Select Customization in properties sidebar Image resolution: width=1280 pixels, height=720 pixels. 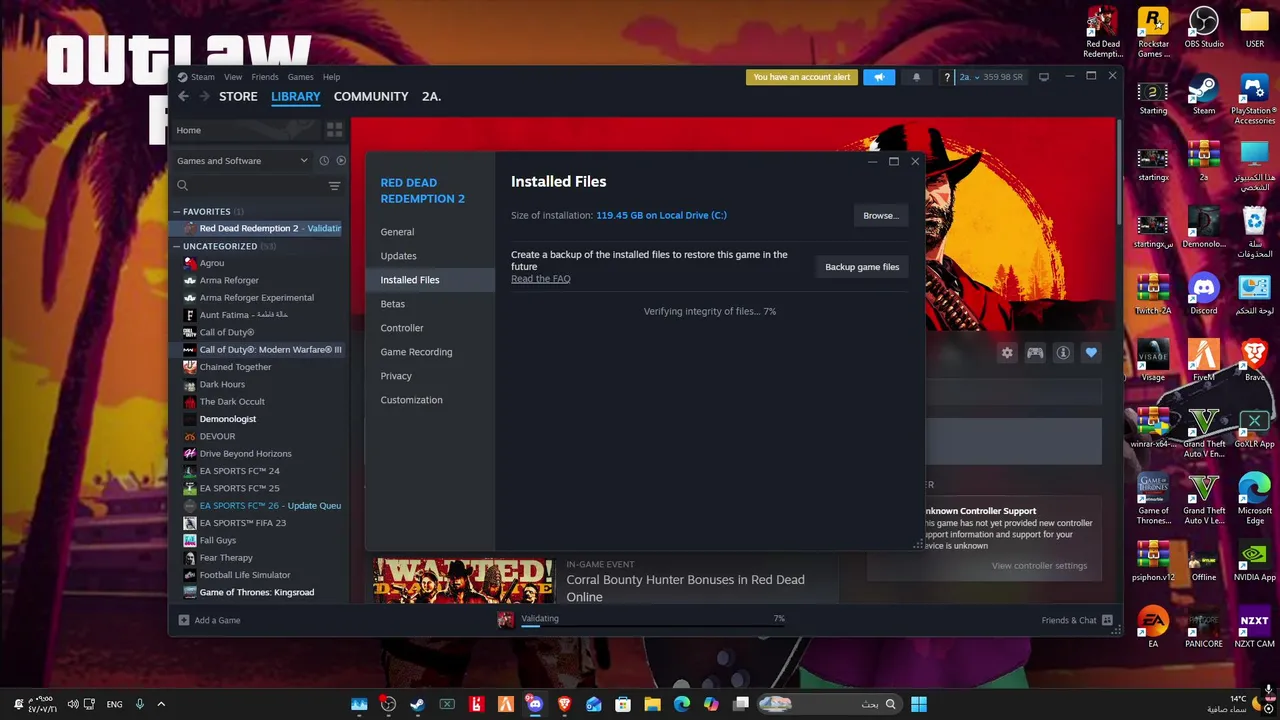pos(430,400)
